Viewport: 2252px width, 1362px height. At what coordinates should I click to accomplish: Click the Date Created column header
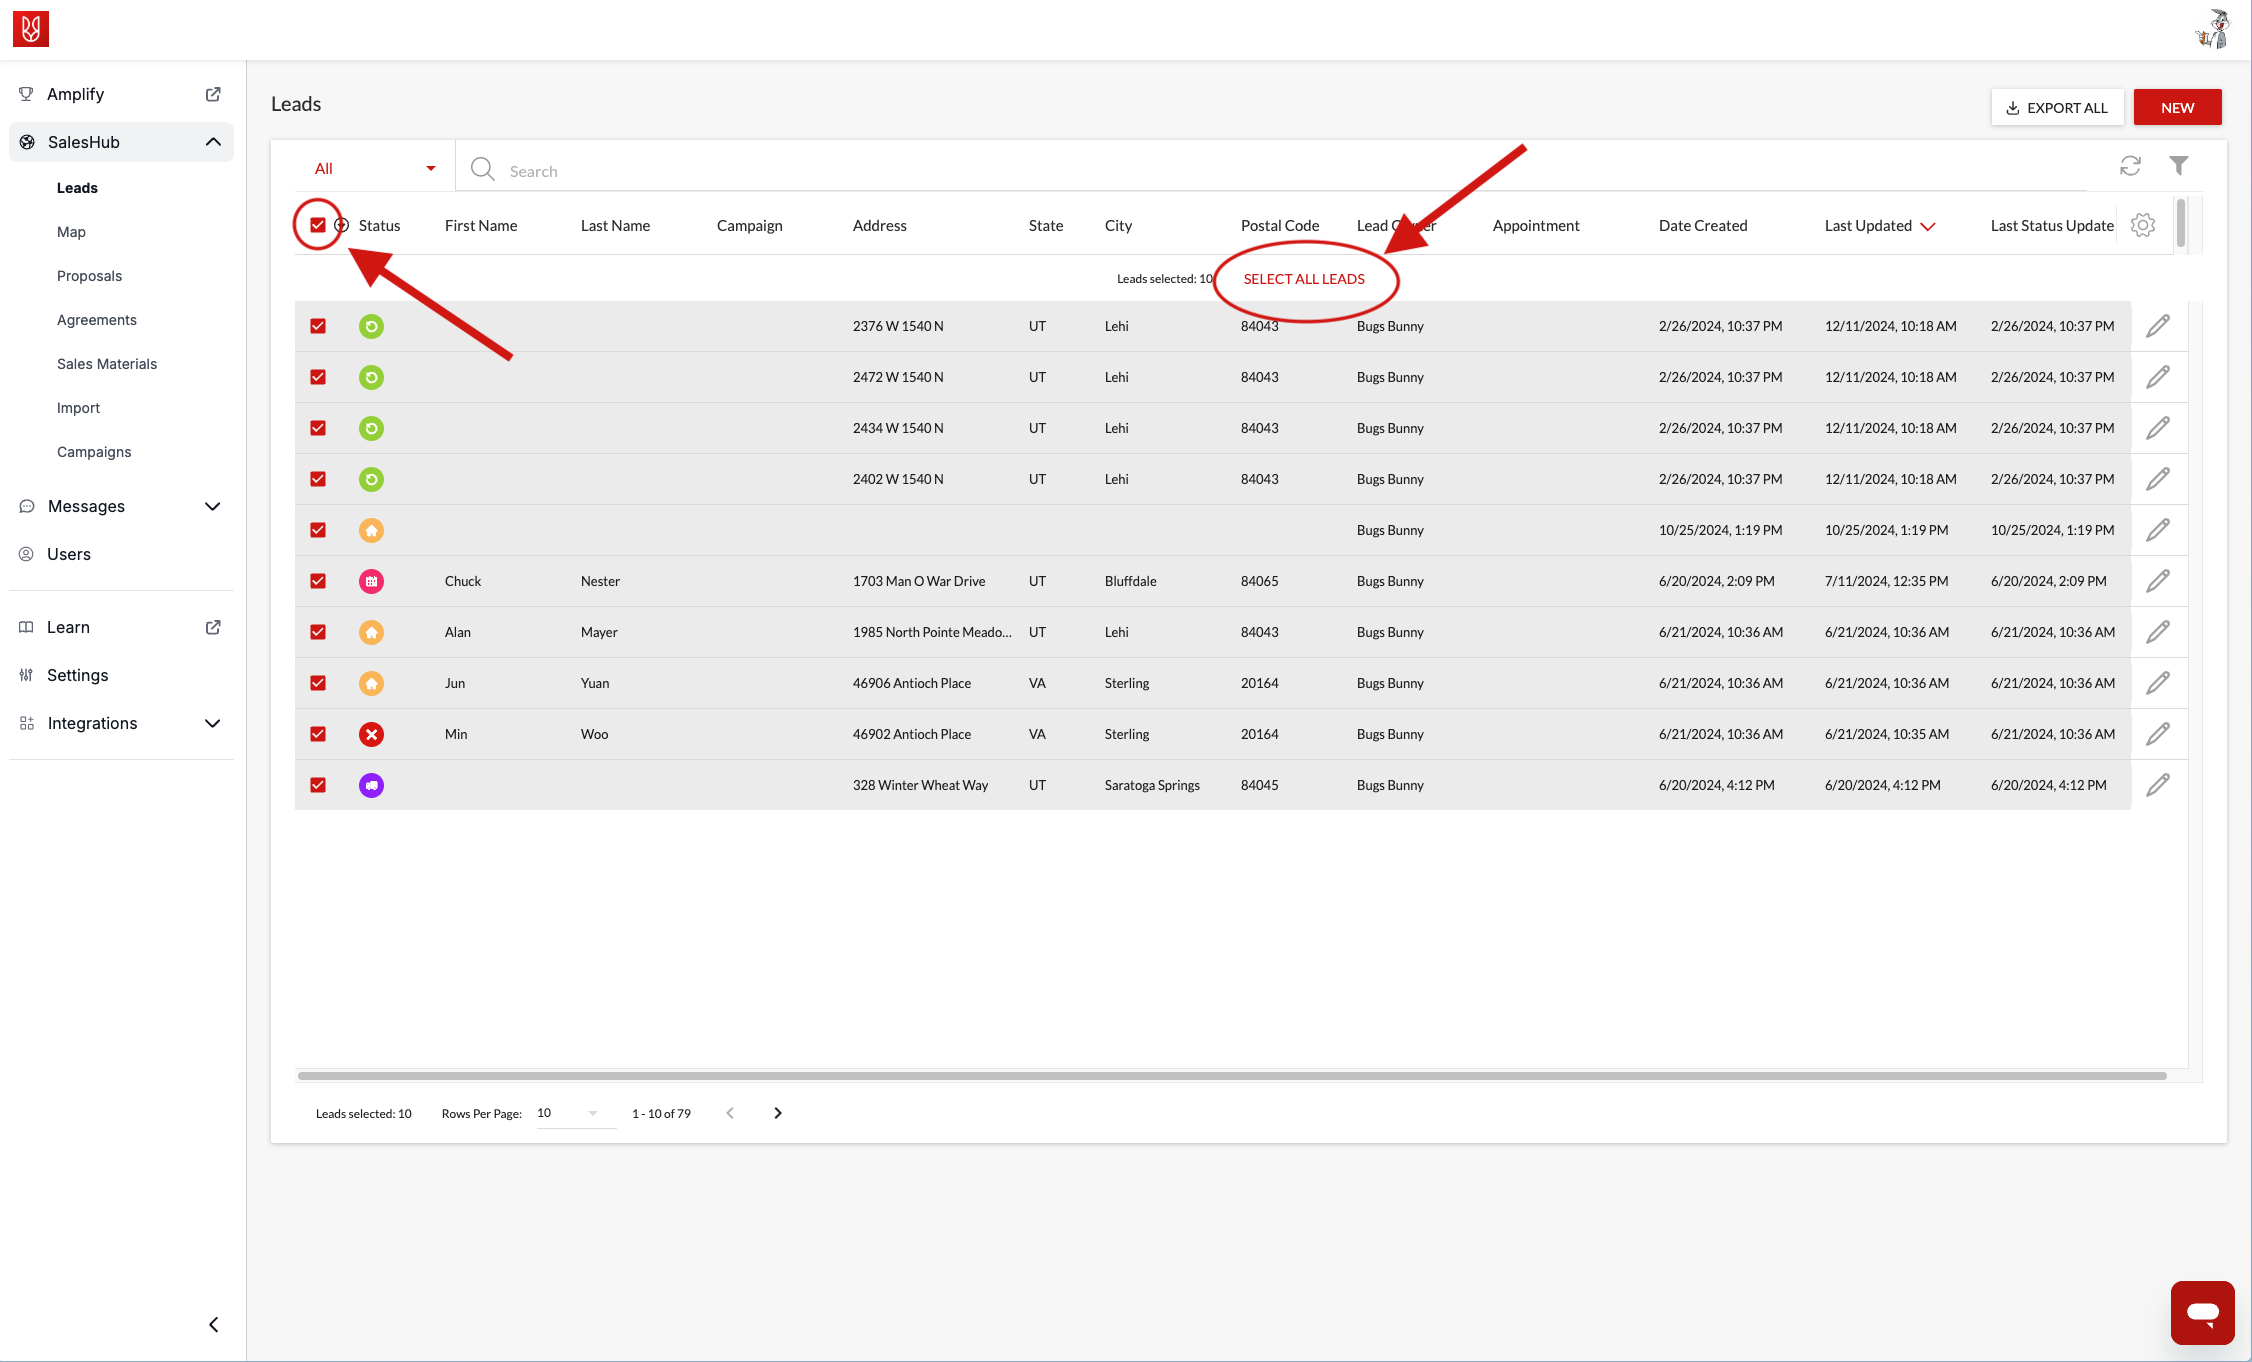point(1703,226)
